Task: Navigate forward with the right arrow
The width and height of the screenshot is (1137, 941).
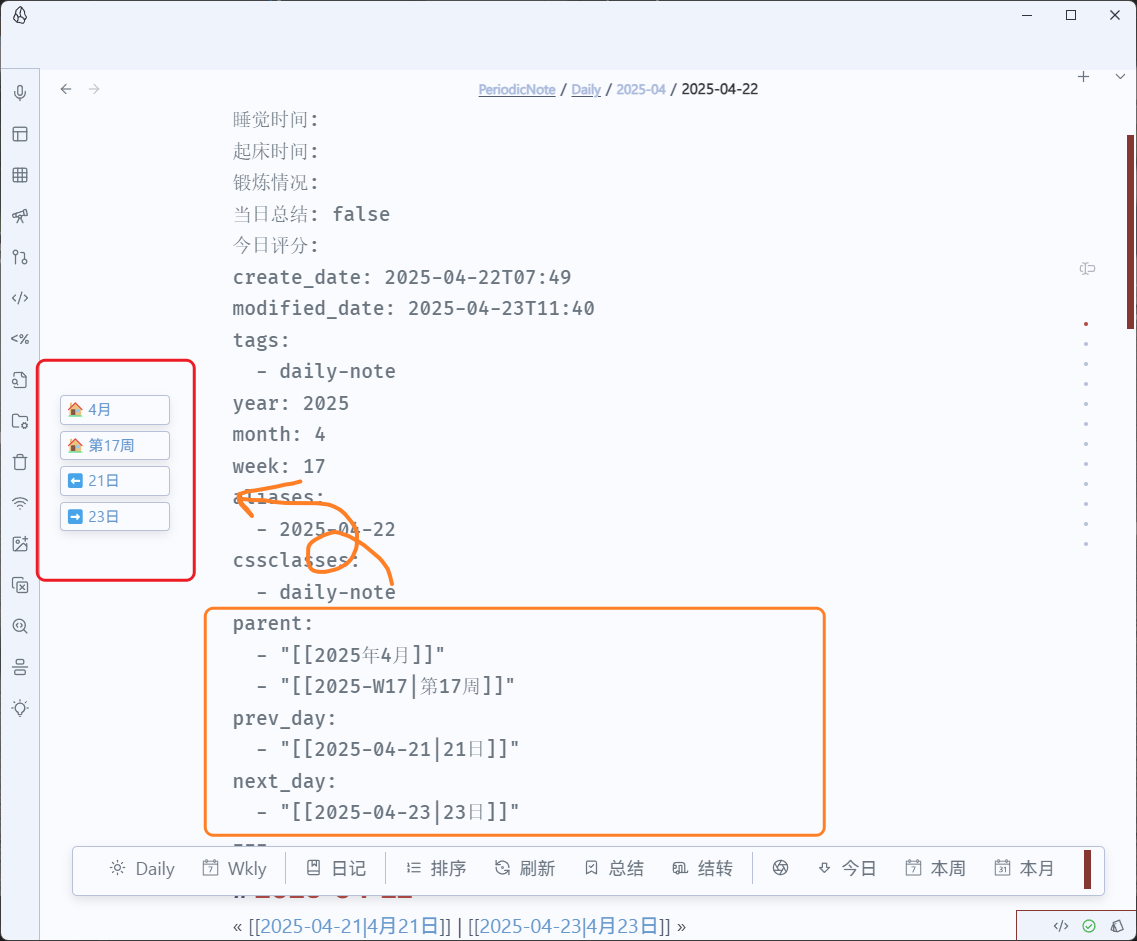Action: [94, 89]
